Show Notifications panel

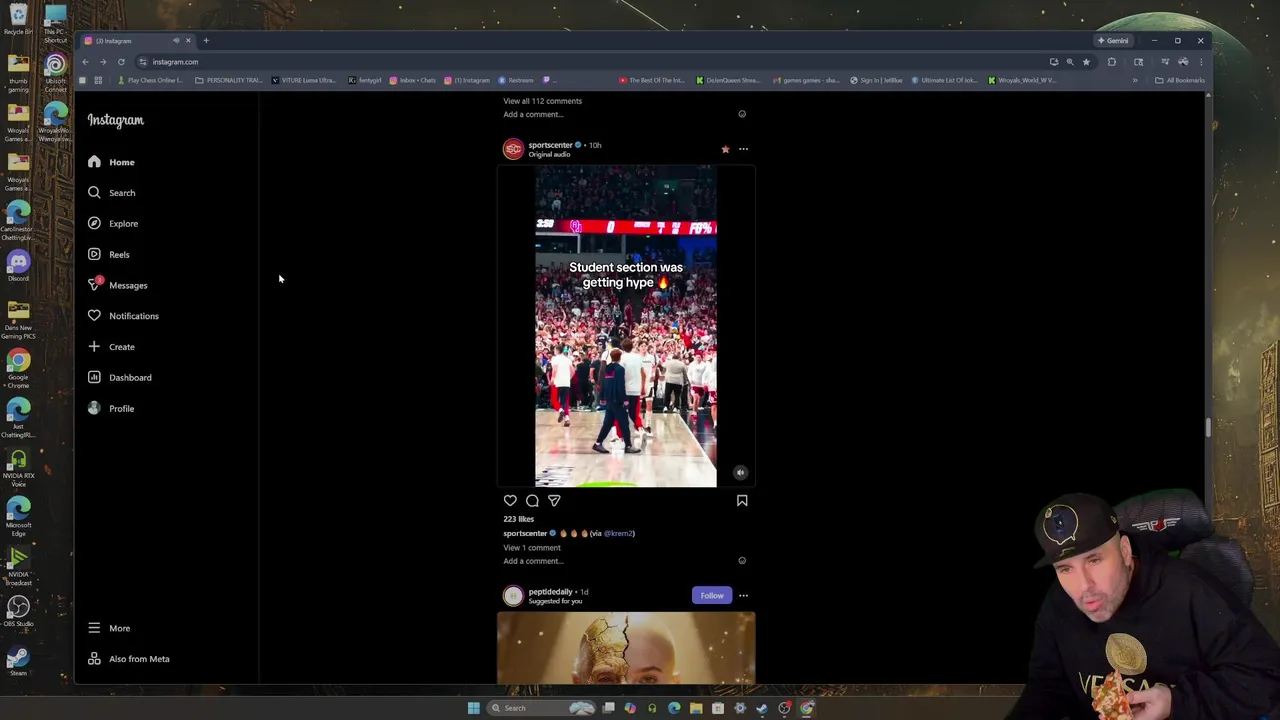tap(123, 316)
